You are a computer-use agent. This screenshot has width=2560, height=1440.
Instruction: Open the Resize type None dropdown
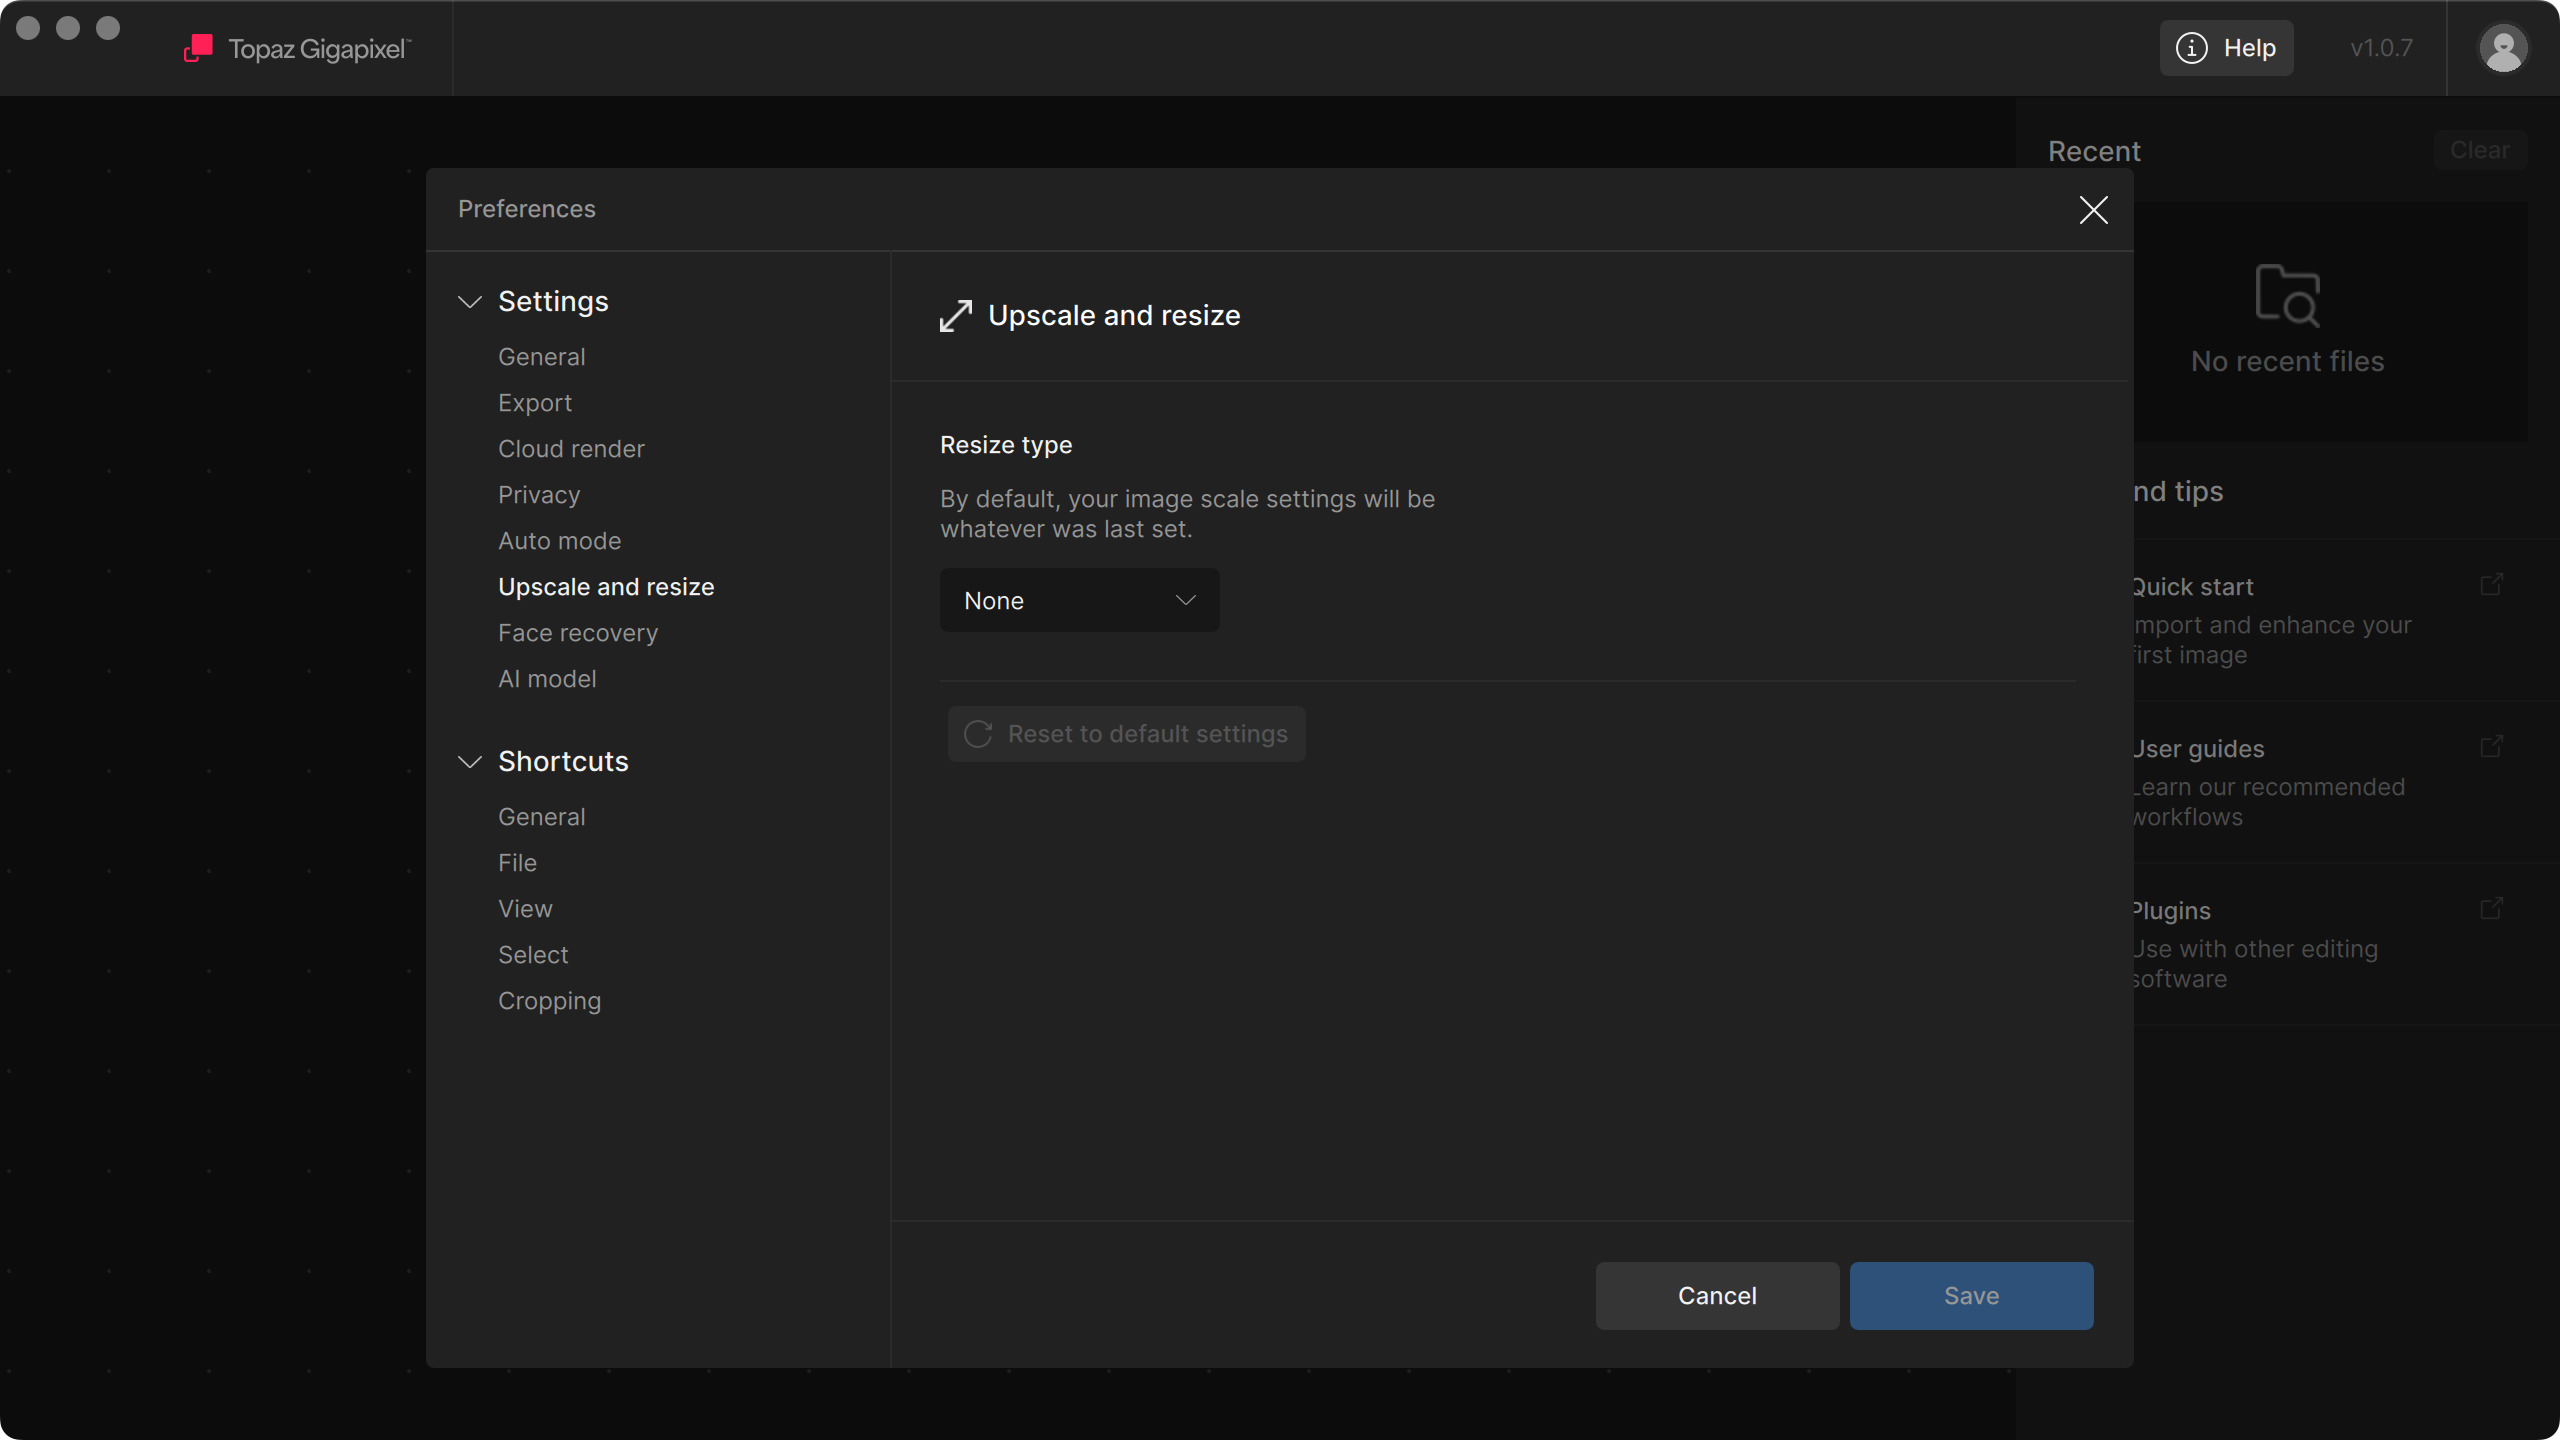(x=1079, y=600)
